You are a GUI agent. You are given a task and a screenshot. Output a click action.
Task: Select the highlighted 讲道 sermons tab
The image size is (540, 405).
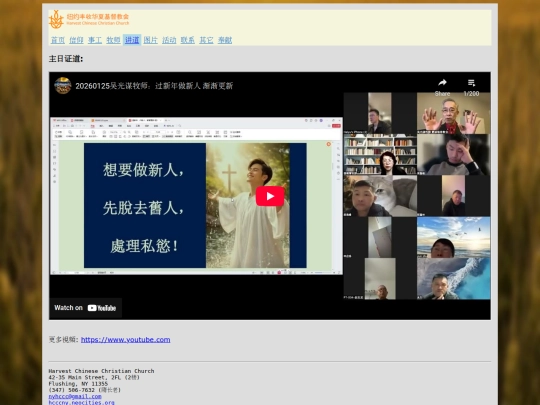pos(132,40)
